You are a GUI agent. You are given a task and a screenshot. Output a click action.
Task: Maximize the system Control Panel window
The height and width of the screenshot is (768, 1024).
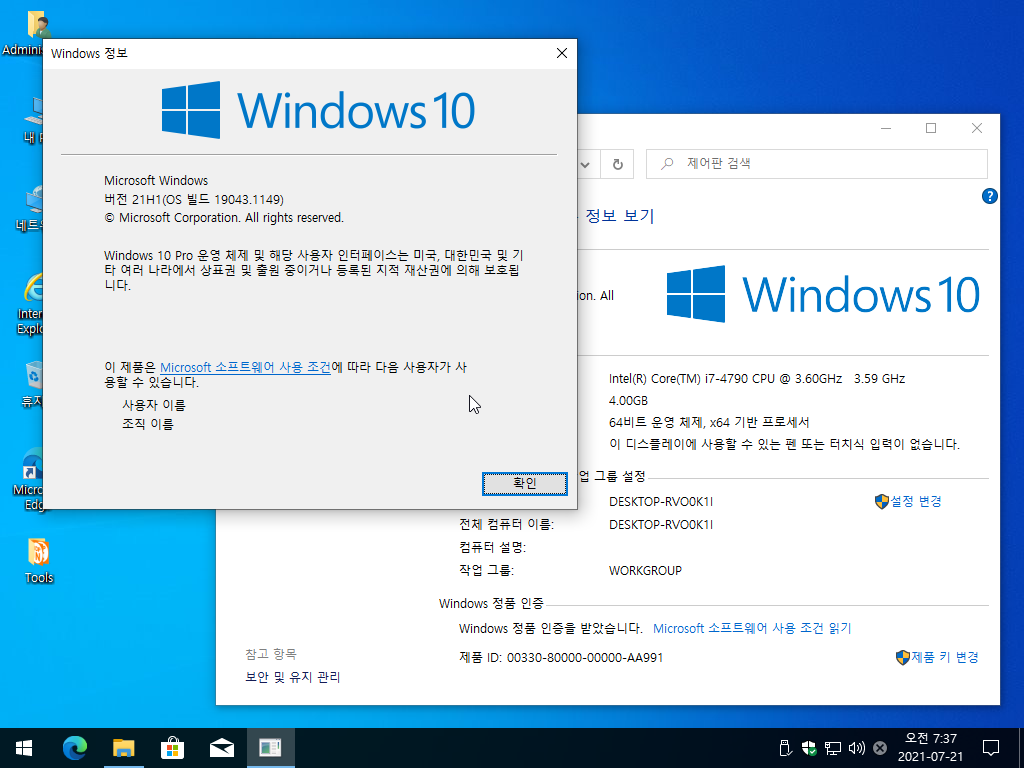(x=931, y=128)
